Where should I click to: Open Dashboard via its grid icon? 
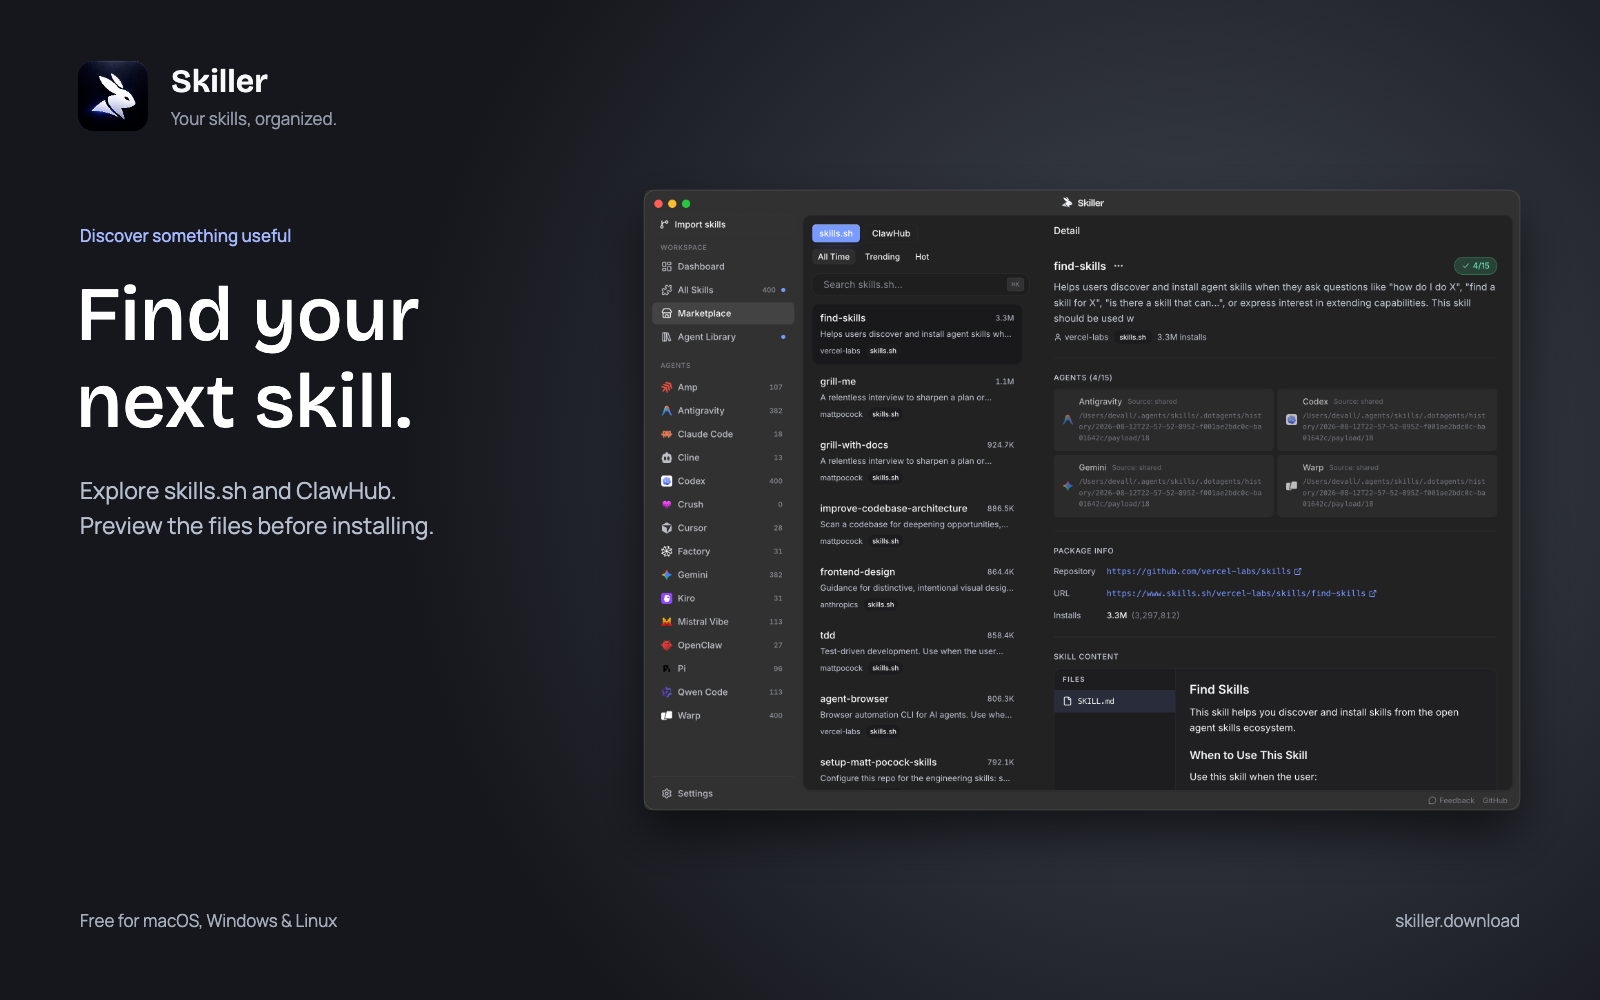667,267
